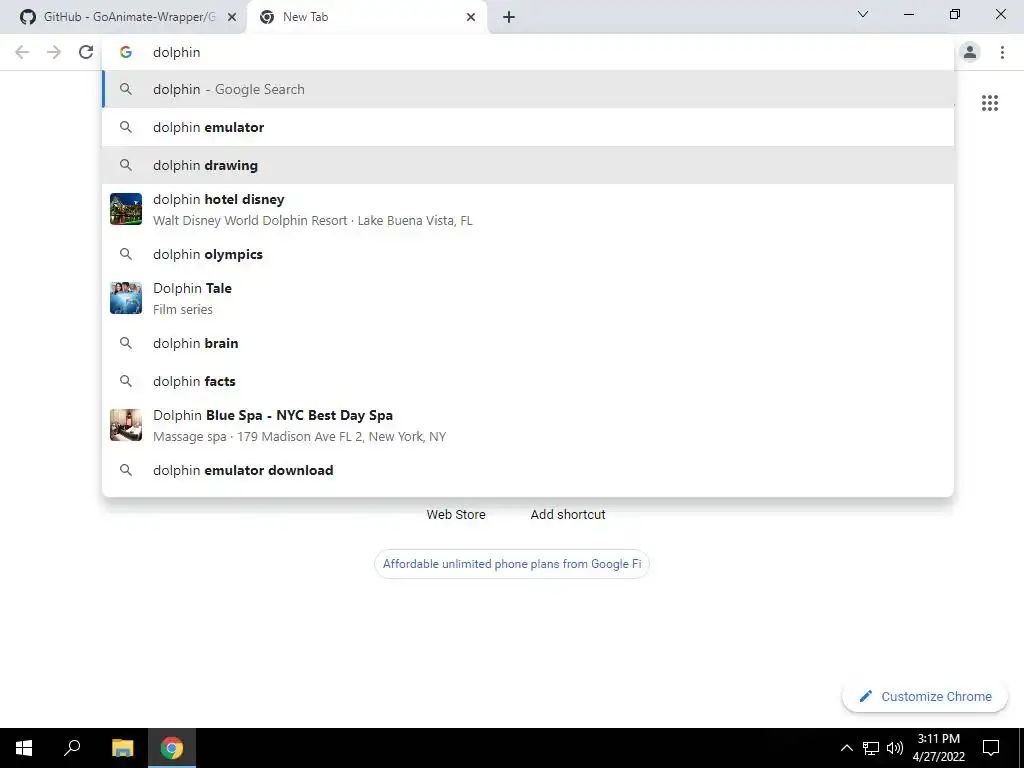Screen dimensions: 1024x768
Task: Open the Windows notification center
Action: (x=991, y=748)
